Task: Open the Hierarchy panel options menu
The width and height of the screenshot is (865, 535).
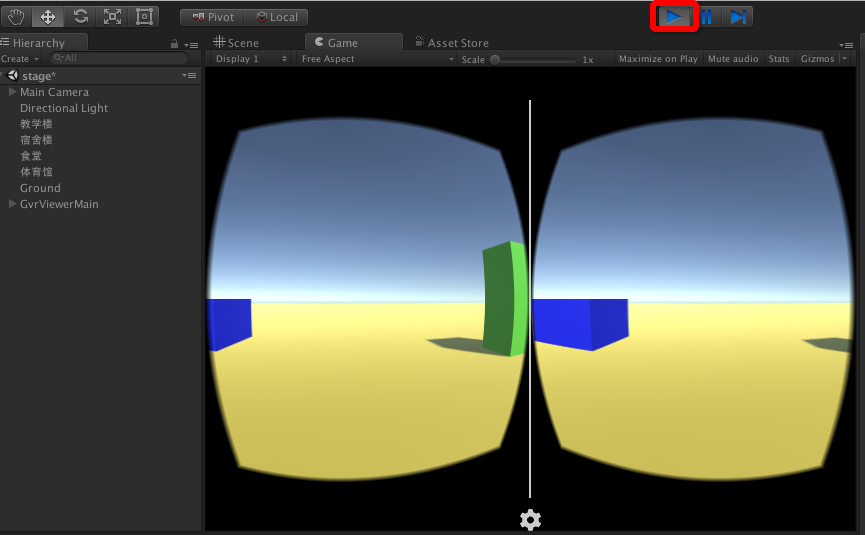Action: coord(191,45)
